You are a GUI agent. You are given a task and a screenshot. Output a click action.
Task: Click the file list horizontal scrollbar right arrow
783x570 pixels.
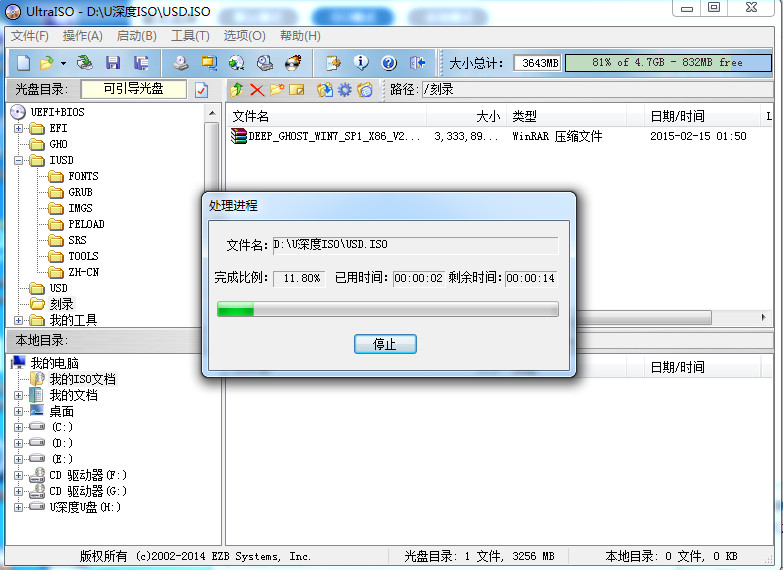(x=764, y=317)
